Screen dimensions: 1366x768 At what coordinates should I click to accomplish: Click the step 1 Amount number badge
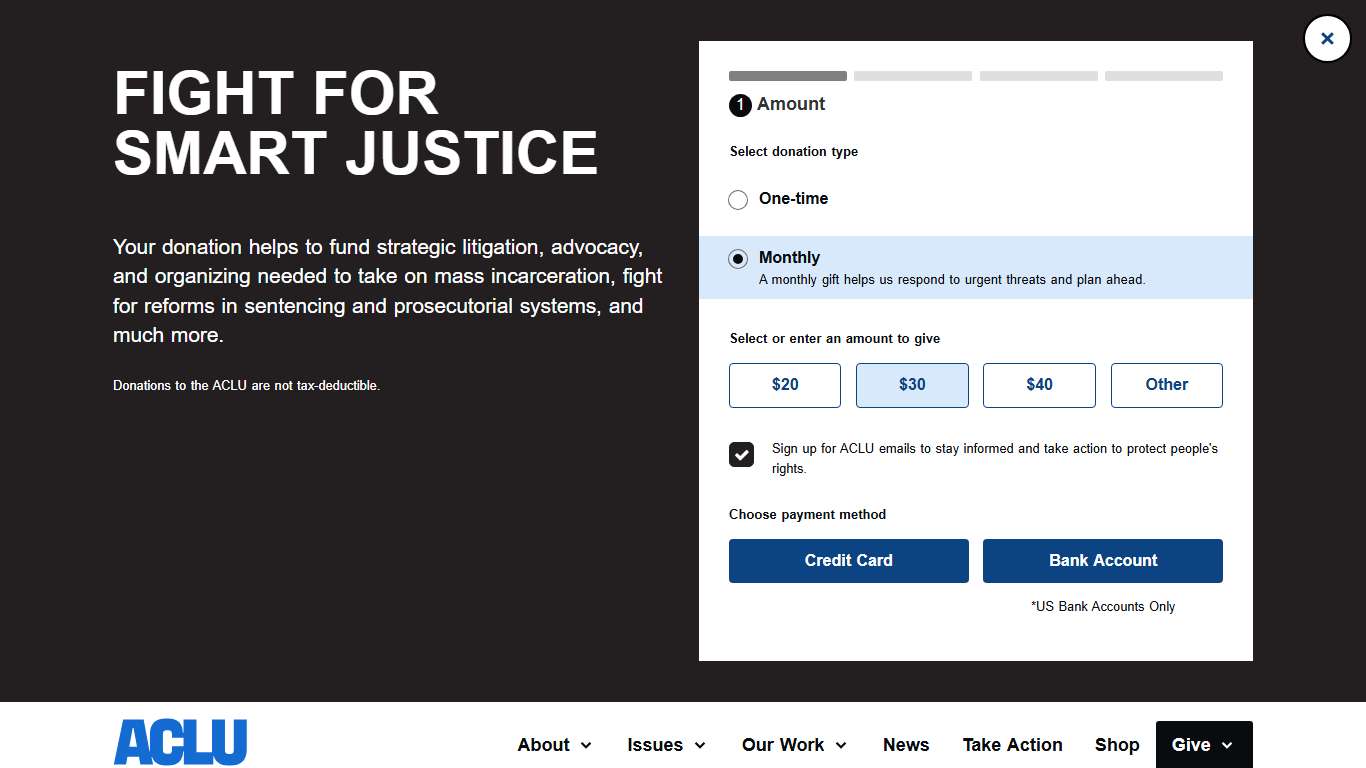tap(740, 105)
